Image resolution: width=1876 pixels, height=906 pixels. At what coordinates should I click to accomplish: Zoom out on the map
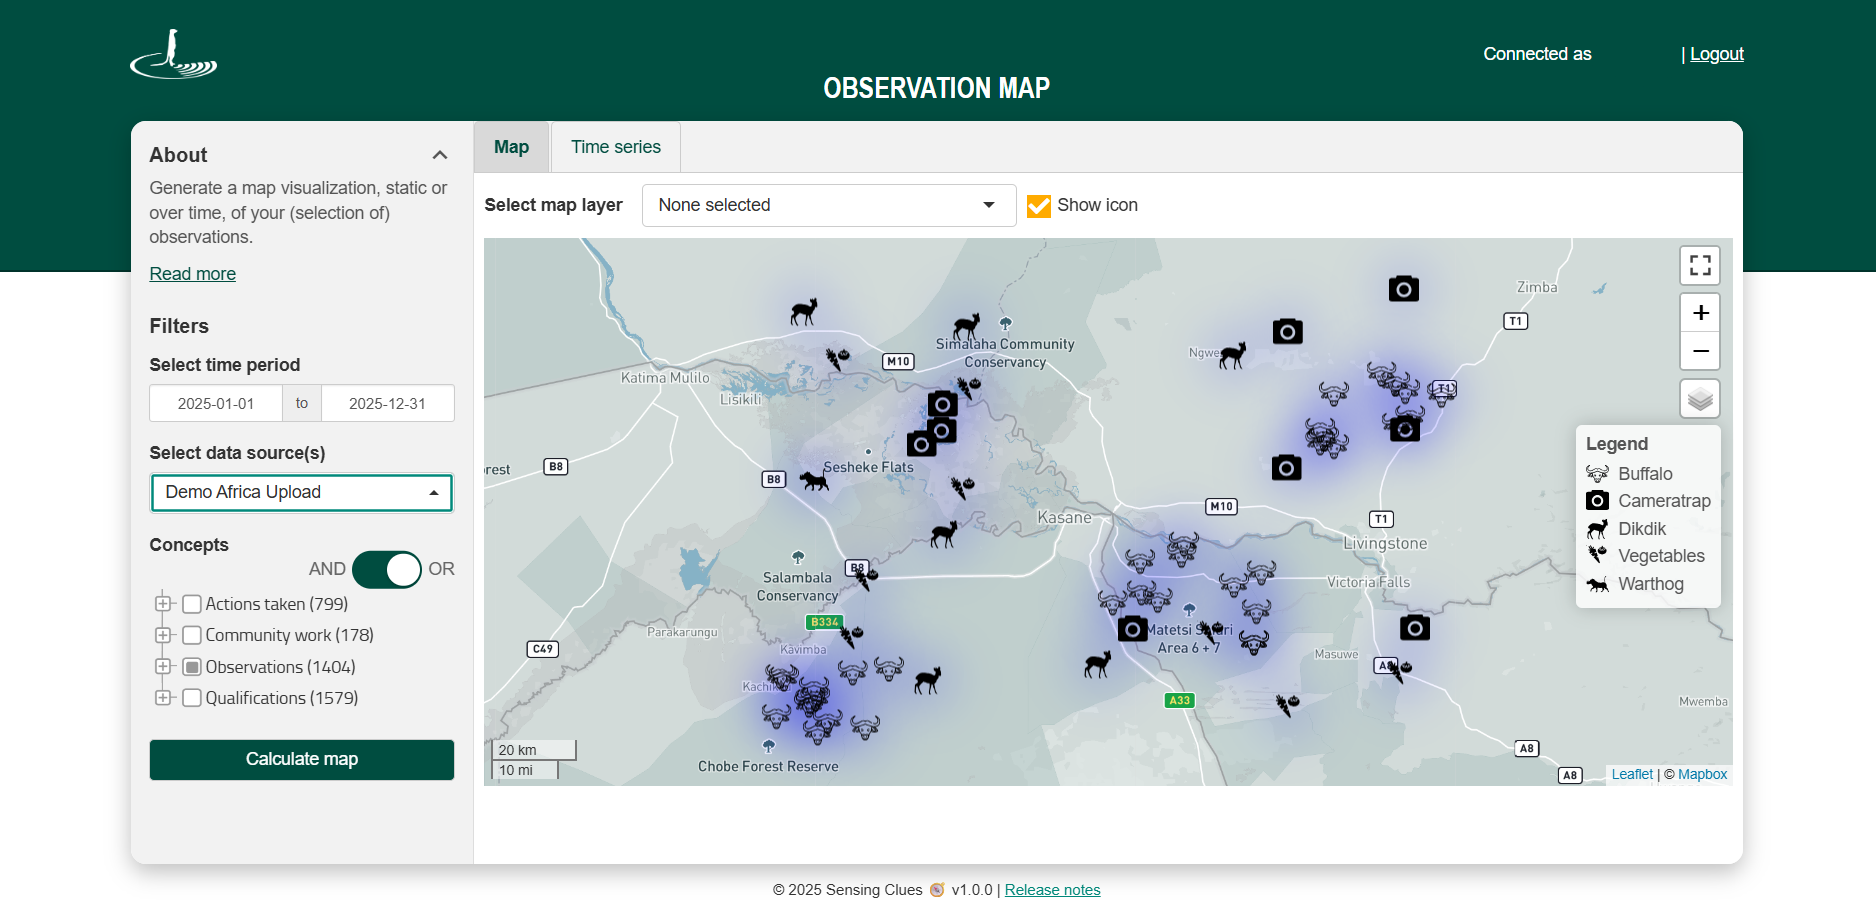(1700, 351)
